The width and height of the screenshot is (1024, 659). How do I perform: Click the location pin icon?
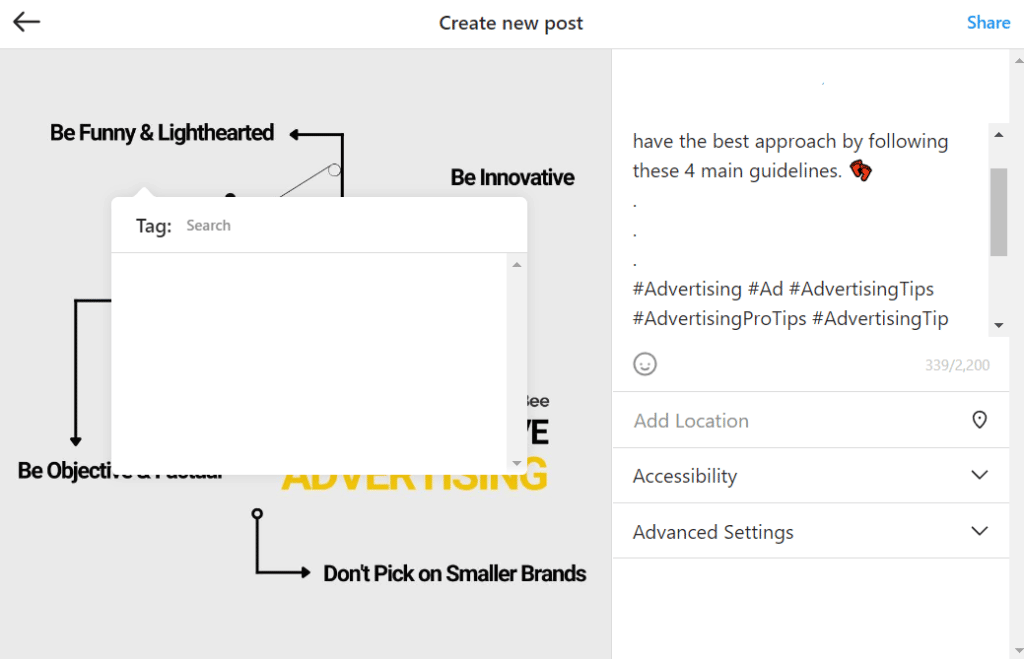(x=979, y=420)
